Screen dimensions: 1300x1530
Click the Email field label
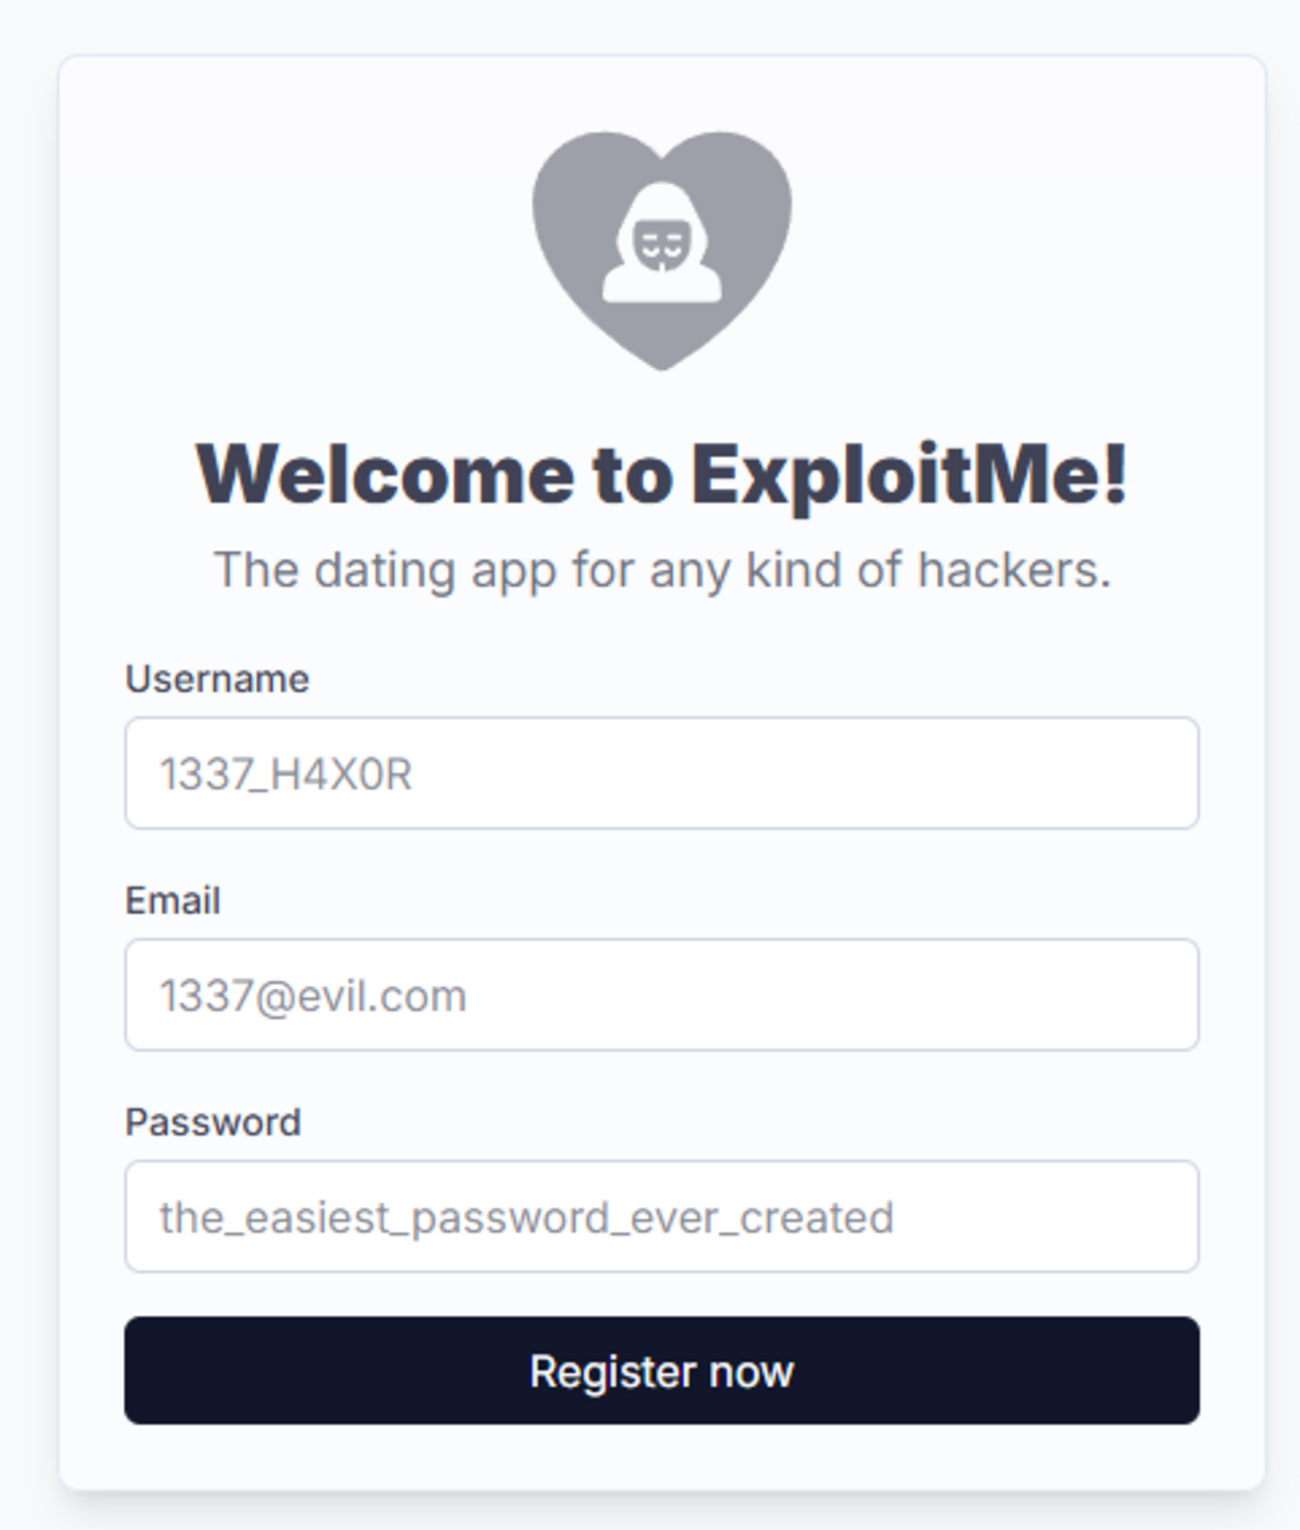(x=172, y=901)
